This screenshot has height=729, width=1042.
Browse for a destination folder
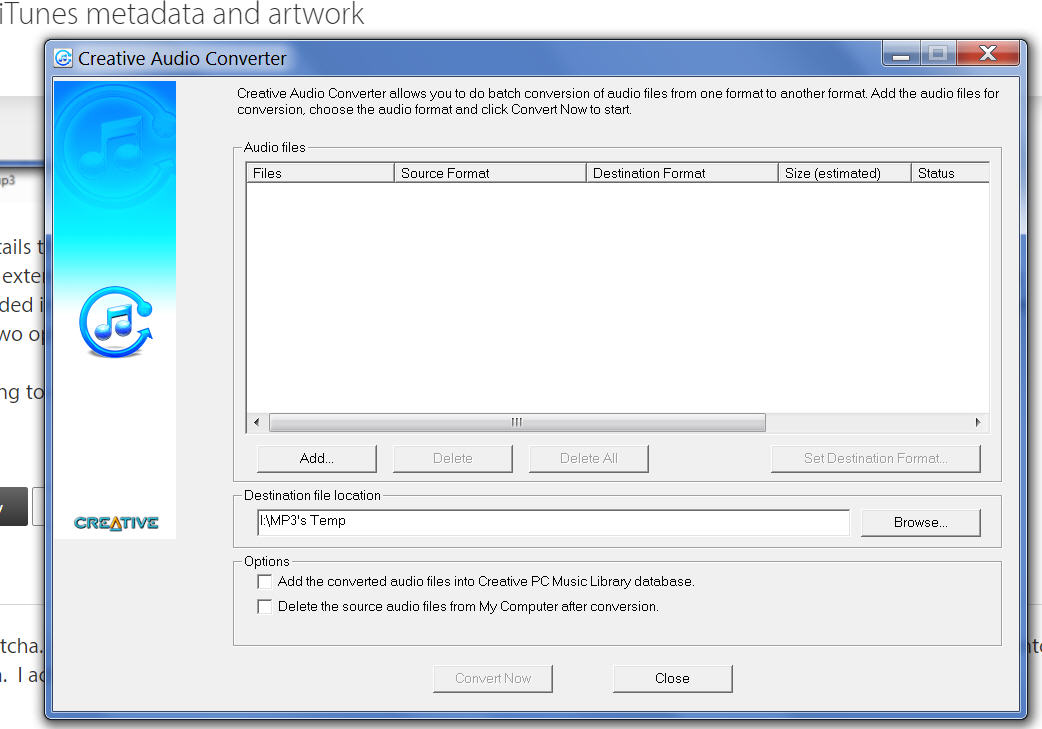920,522
